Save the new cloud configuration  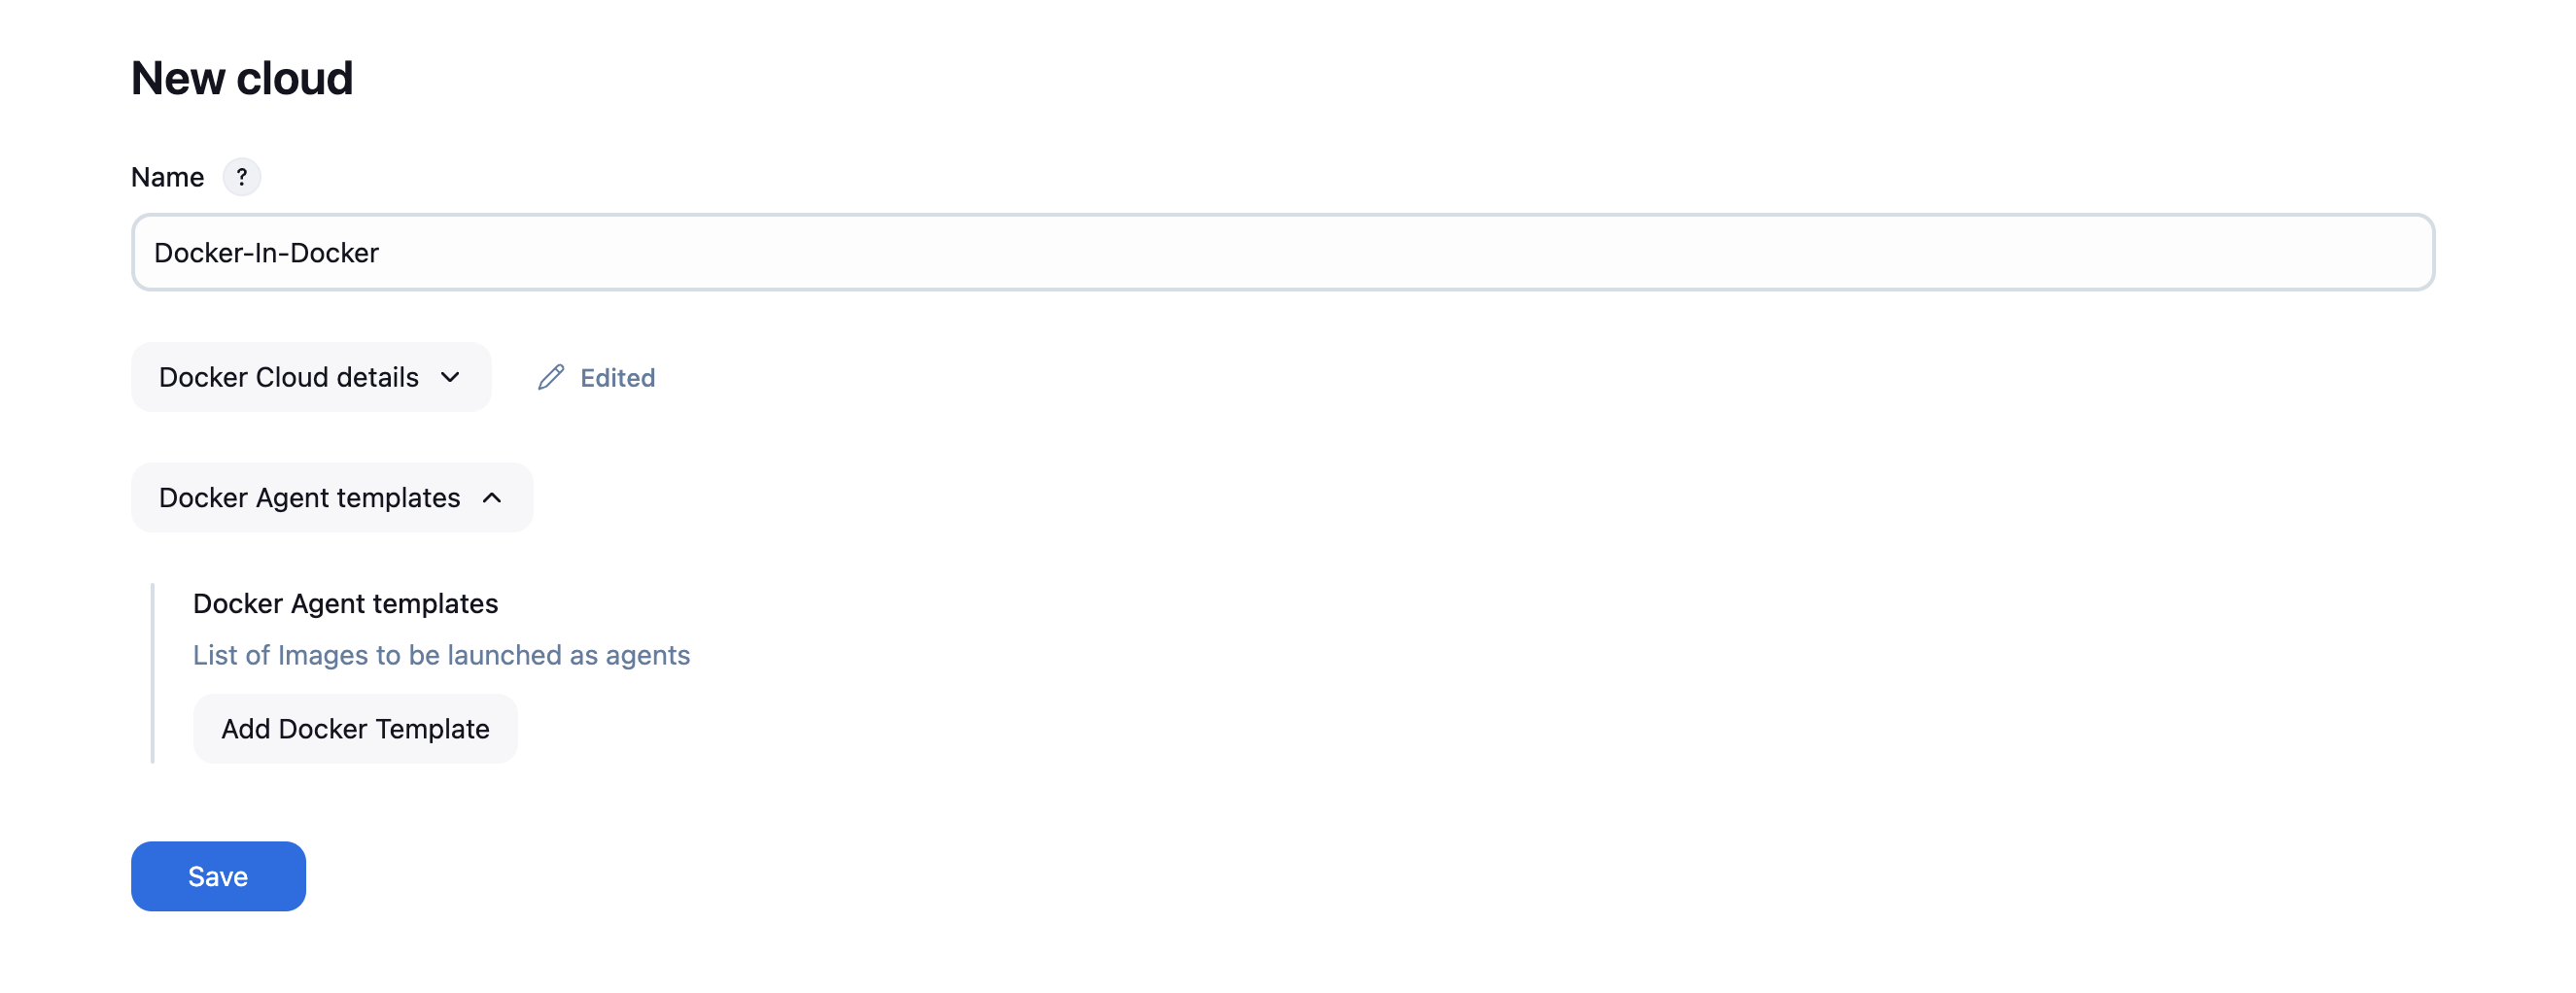point(218,876)
